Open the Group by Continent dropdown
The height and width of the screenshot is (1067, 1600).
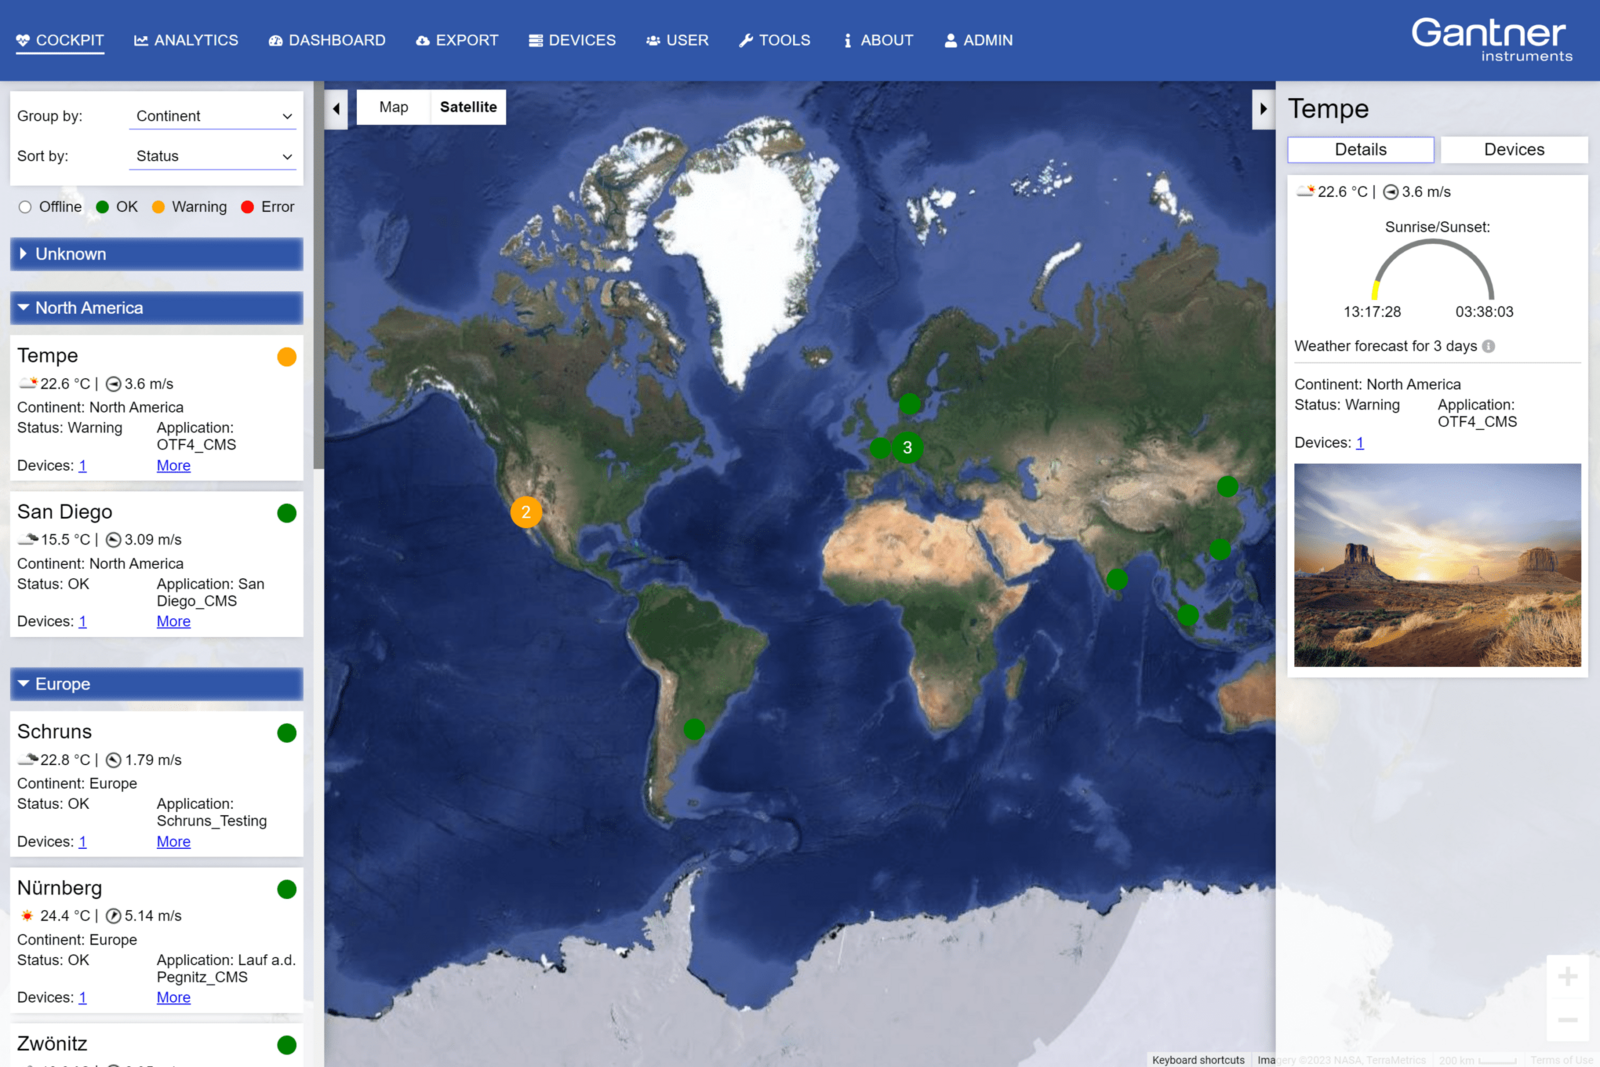(x=214, y=116)
